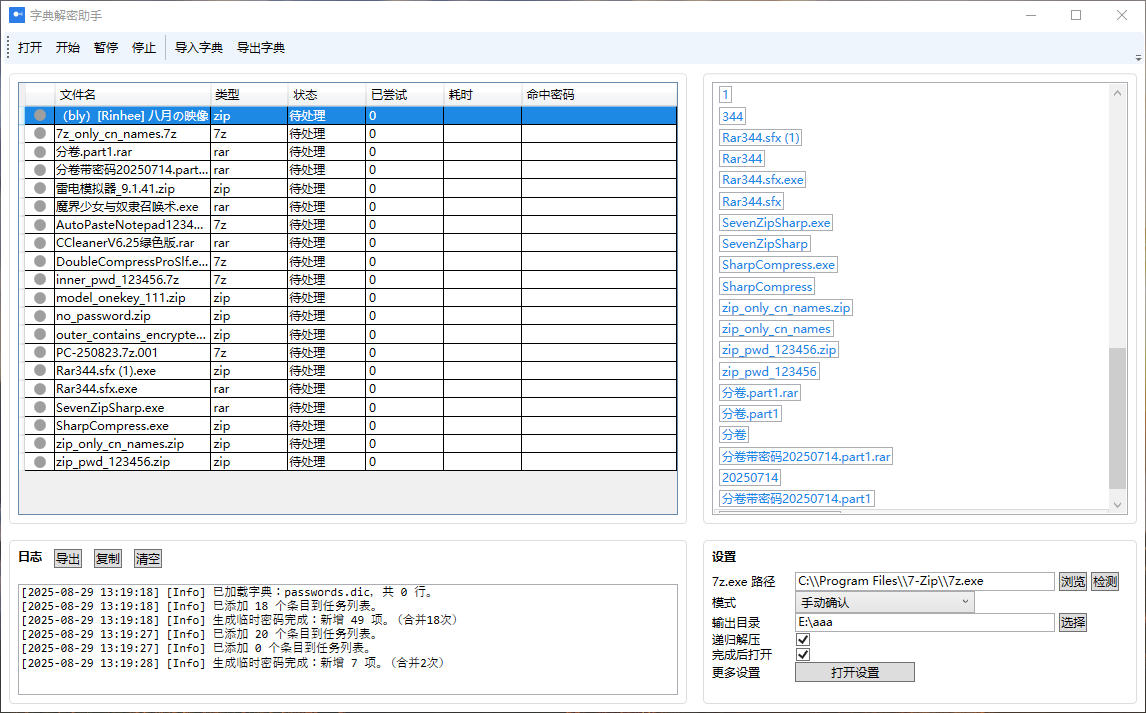This screenshot has width=1146, height=713.
Task: Click 导出 button in log panel
Action: (x=68, y=558)
